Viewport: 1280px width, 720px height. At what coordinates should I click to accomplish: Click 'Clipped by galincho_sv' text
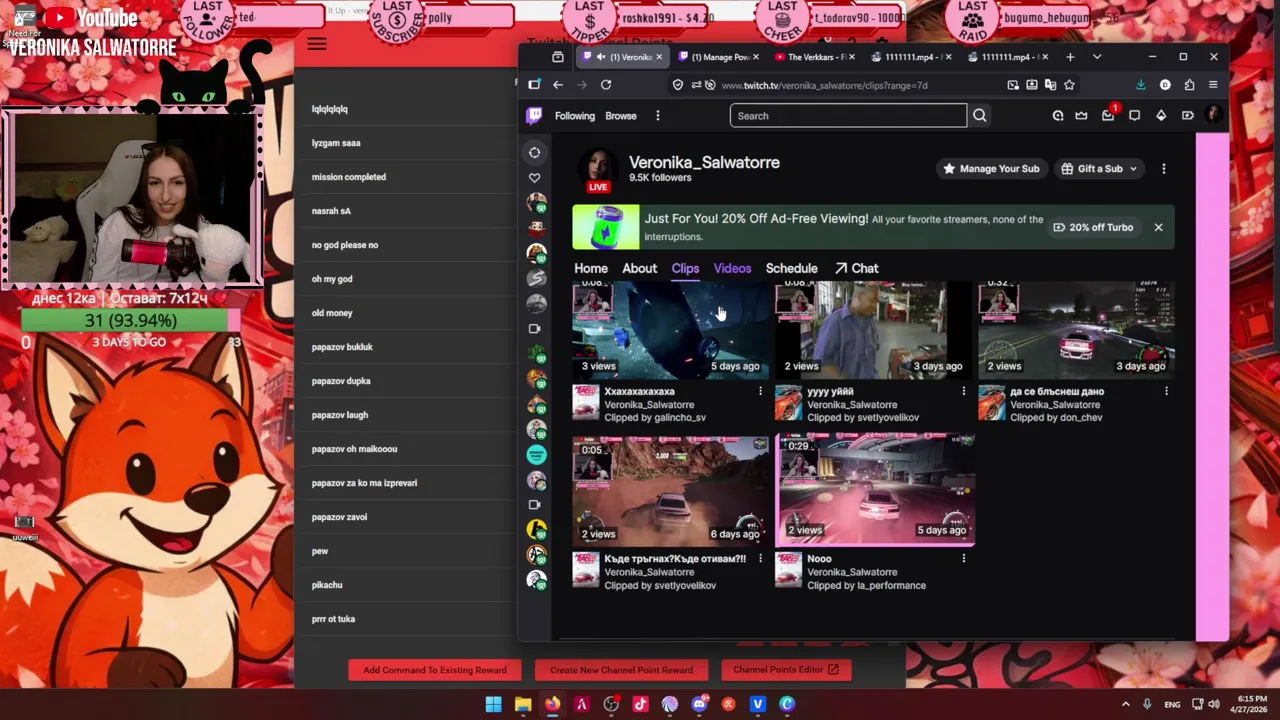pyautogui.click(x=655, y=418)
